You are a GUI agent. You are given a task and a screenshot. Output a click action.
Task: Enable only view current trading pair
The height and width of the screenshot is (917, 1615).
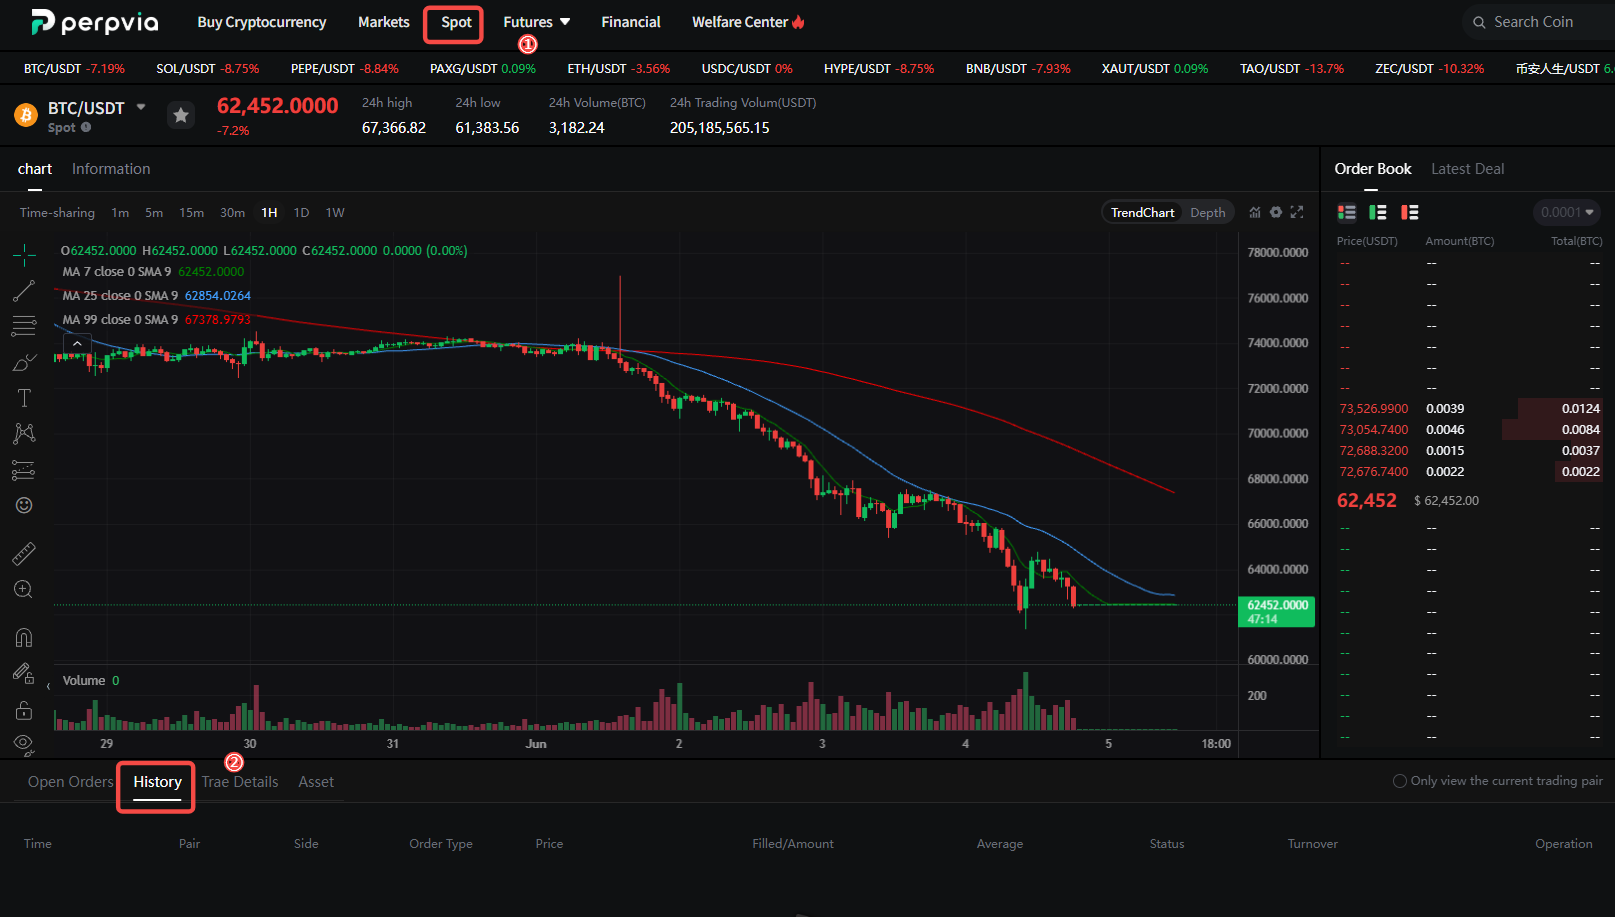(x=1498, y=781)
